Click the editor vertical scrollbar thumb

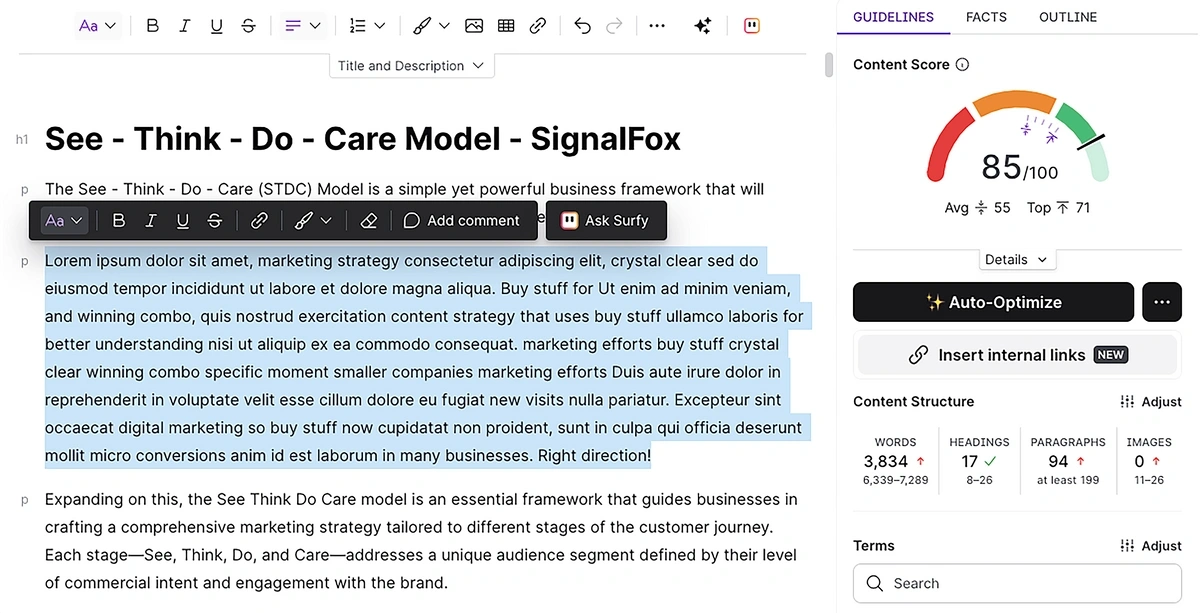pyautogui.click(x=828, y=65)
